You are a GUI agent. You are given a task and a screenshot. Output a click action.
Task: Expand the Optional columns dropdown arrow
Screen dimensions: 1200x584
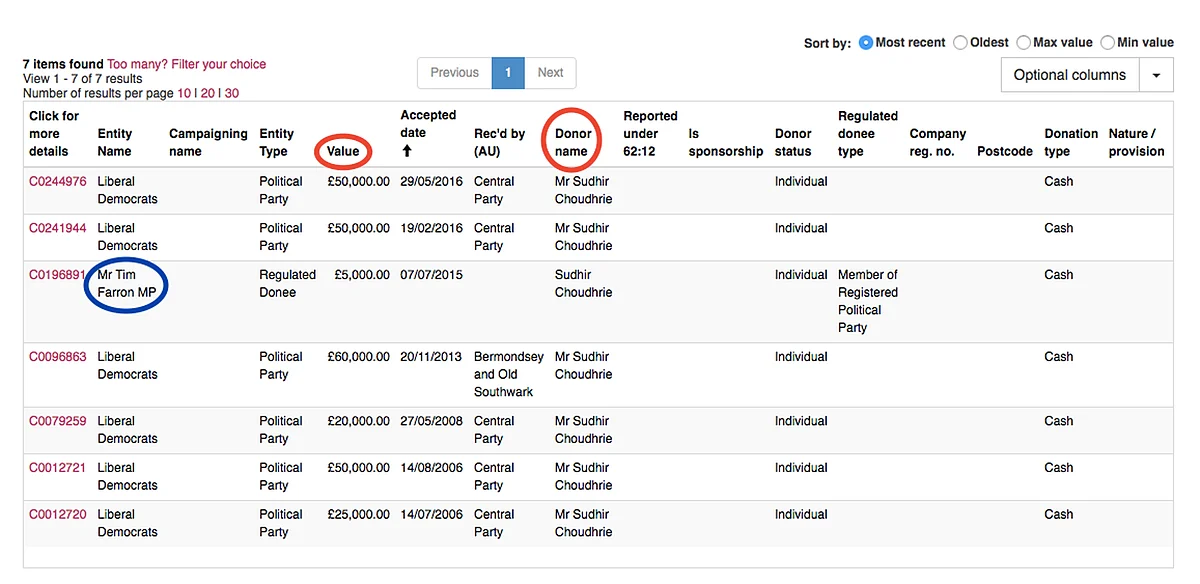coord(1157,75)
